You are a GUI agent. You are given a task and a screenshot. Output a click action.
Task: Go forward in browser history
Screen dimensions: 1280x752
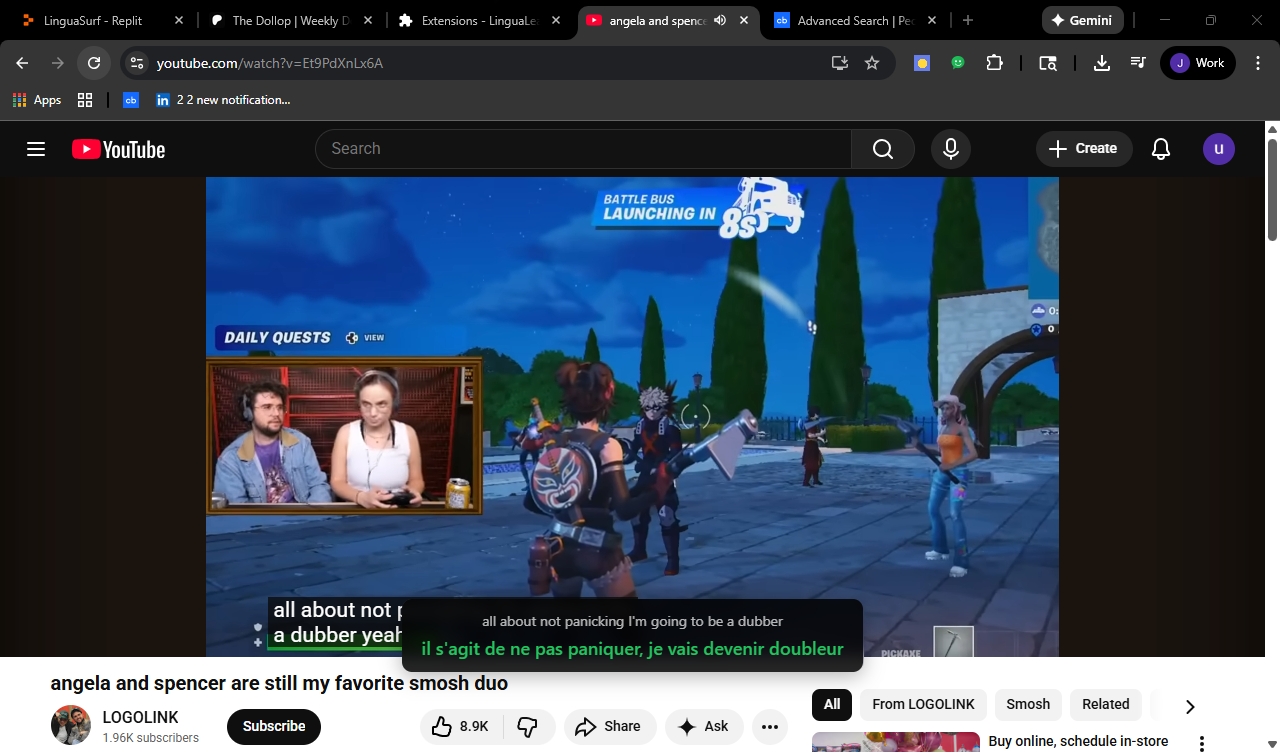tap(58, 63)
